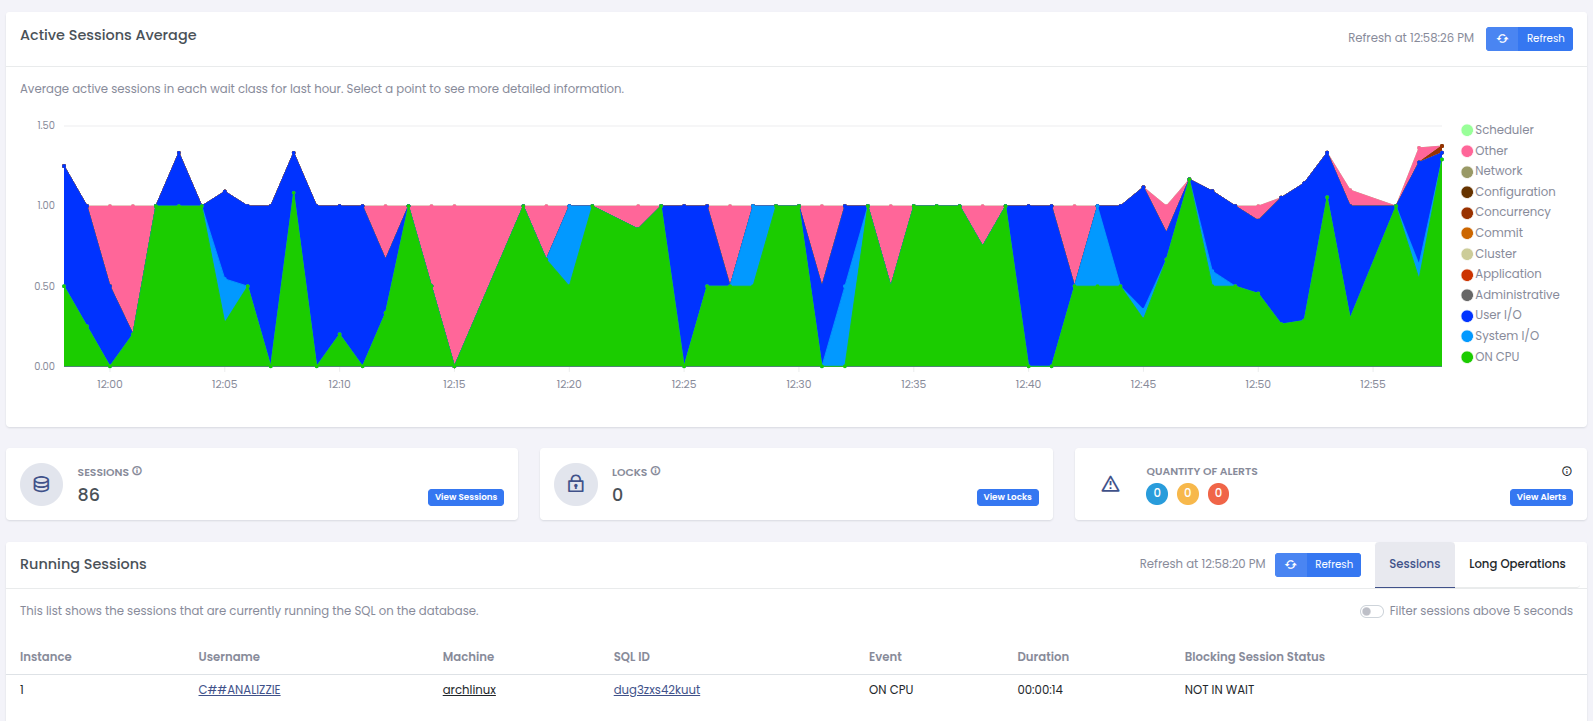1593x721 pixels.
Task: Click the SQL ID column header
Action: point(632,657)
